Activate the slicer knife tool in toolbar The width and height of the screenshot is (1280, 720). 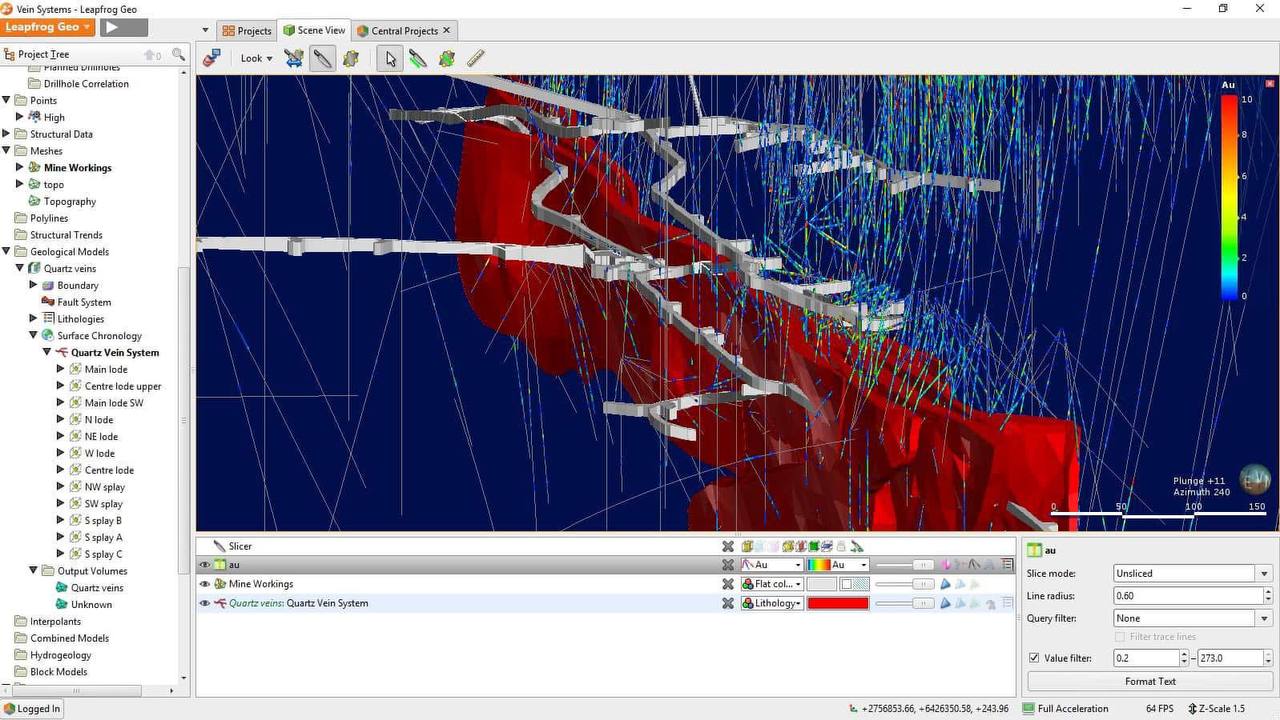[322, 58]
